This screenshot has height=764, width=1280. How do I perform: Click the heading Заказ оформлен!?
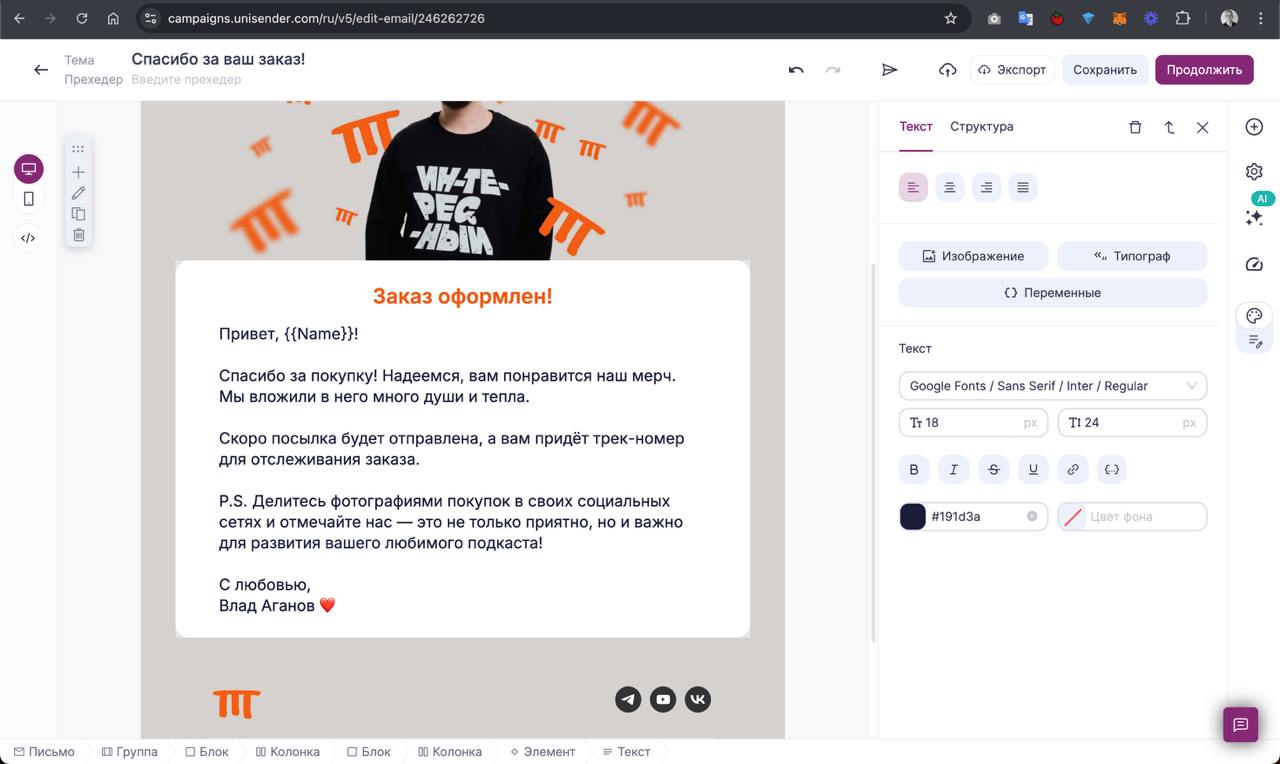tap(462, 296)
